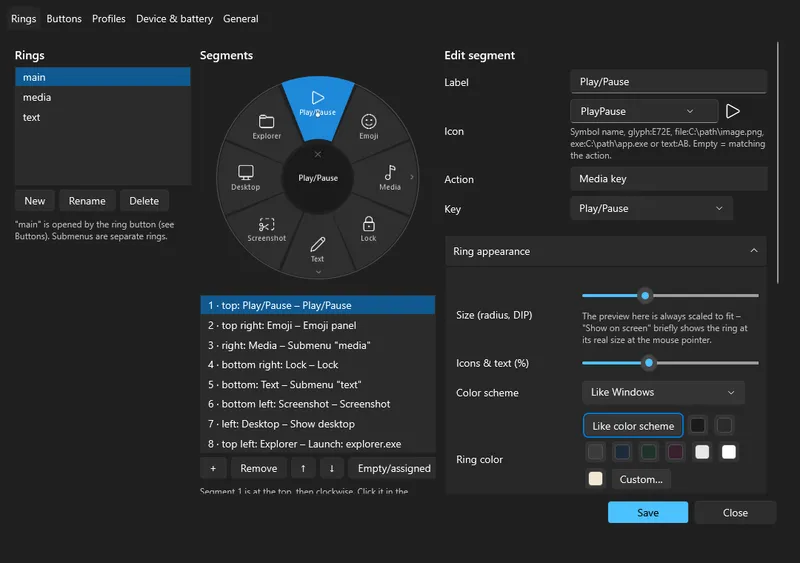This screenshot has width=800, height=563.
Task: Move segment up with the up arrow
Action: click(303, 468)
